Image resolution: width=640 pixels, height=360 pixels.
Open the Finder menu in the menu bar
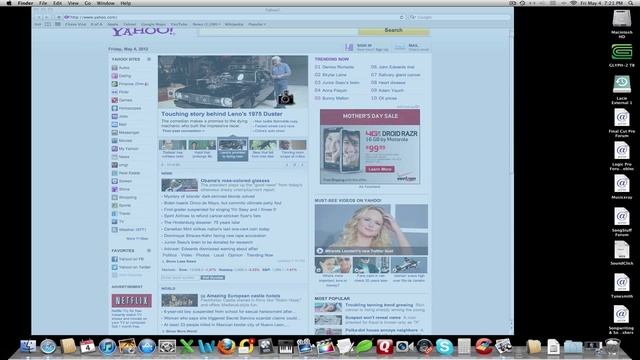[x=25, y=3]
